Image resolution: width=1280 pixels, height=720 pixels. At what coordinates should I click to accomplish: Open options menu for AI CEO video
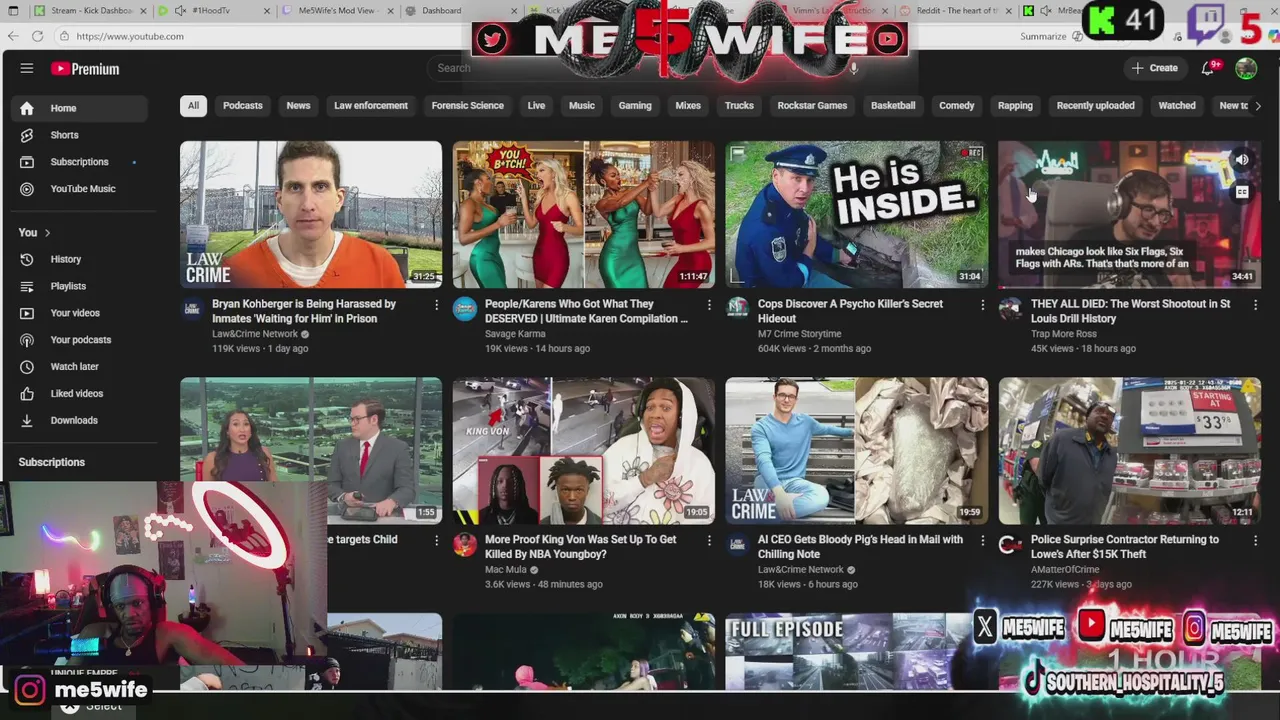pyautogui.click(x=982, y=541)
